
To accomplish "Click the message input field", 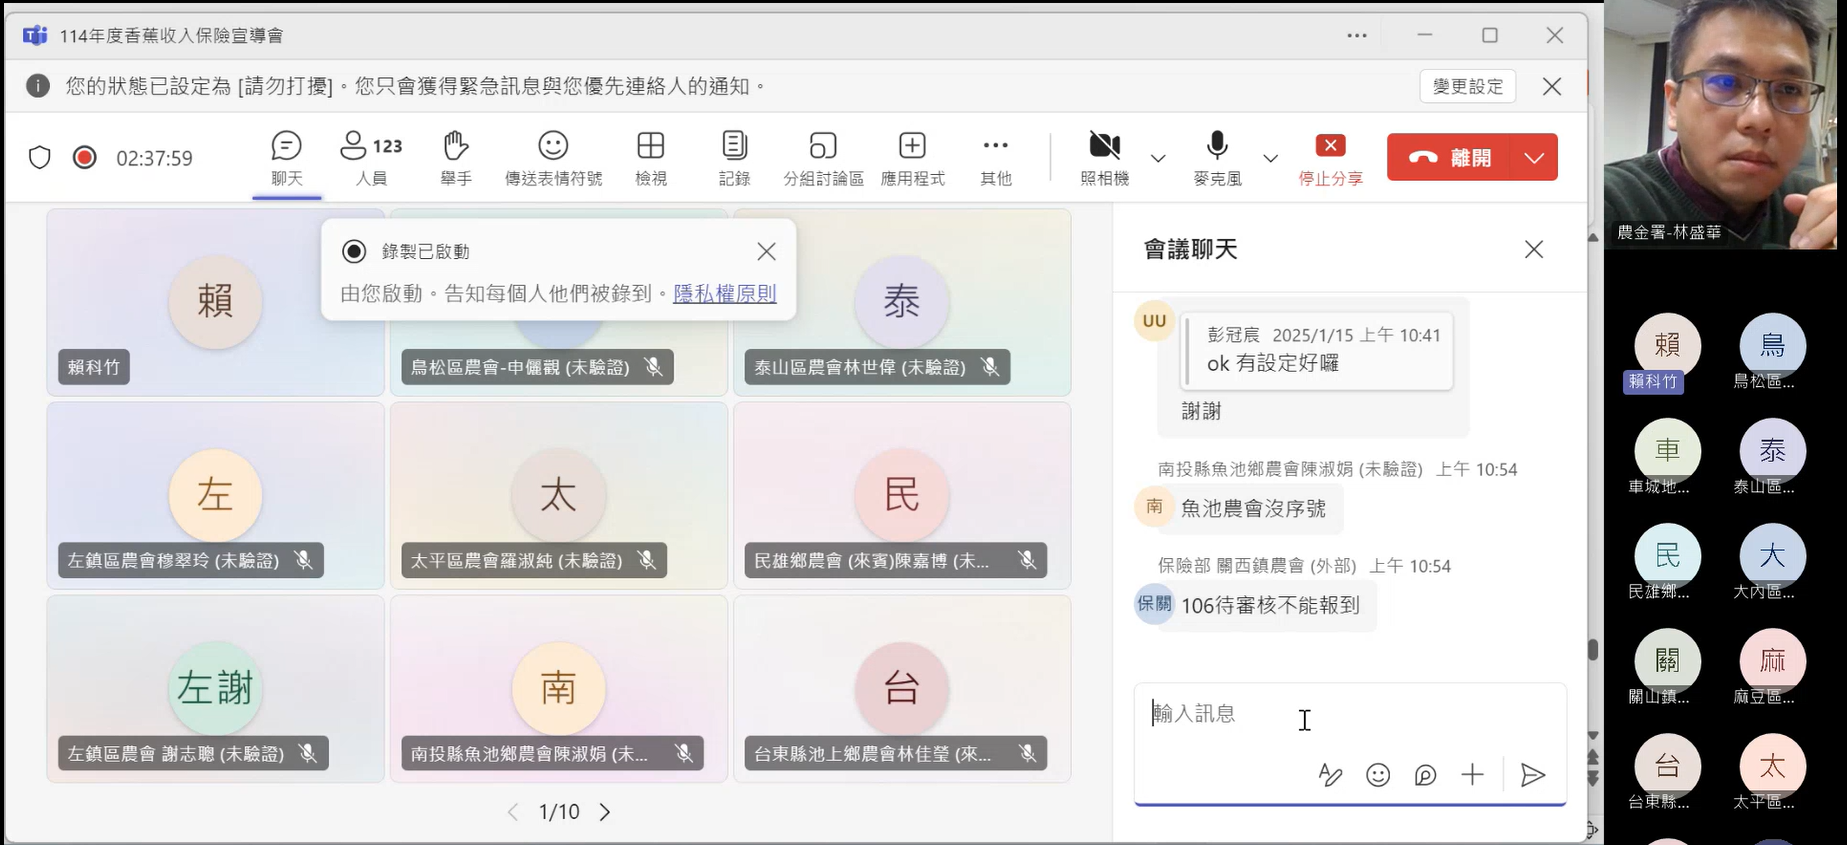I will pos(1350,714).
